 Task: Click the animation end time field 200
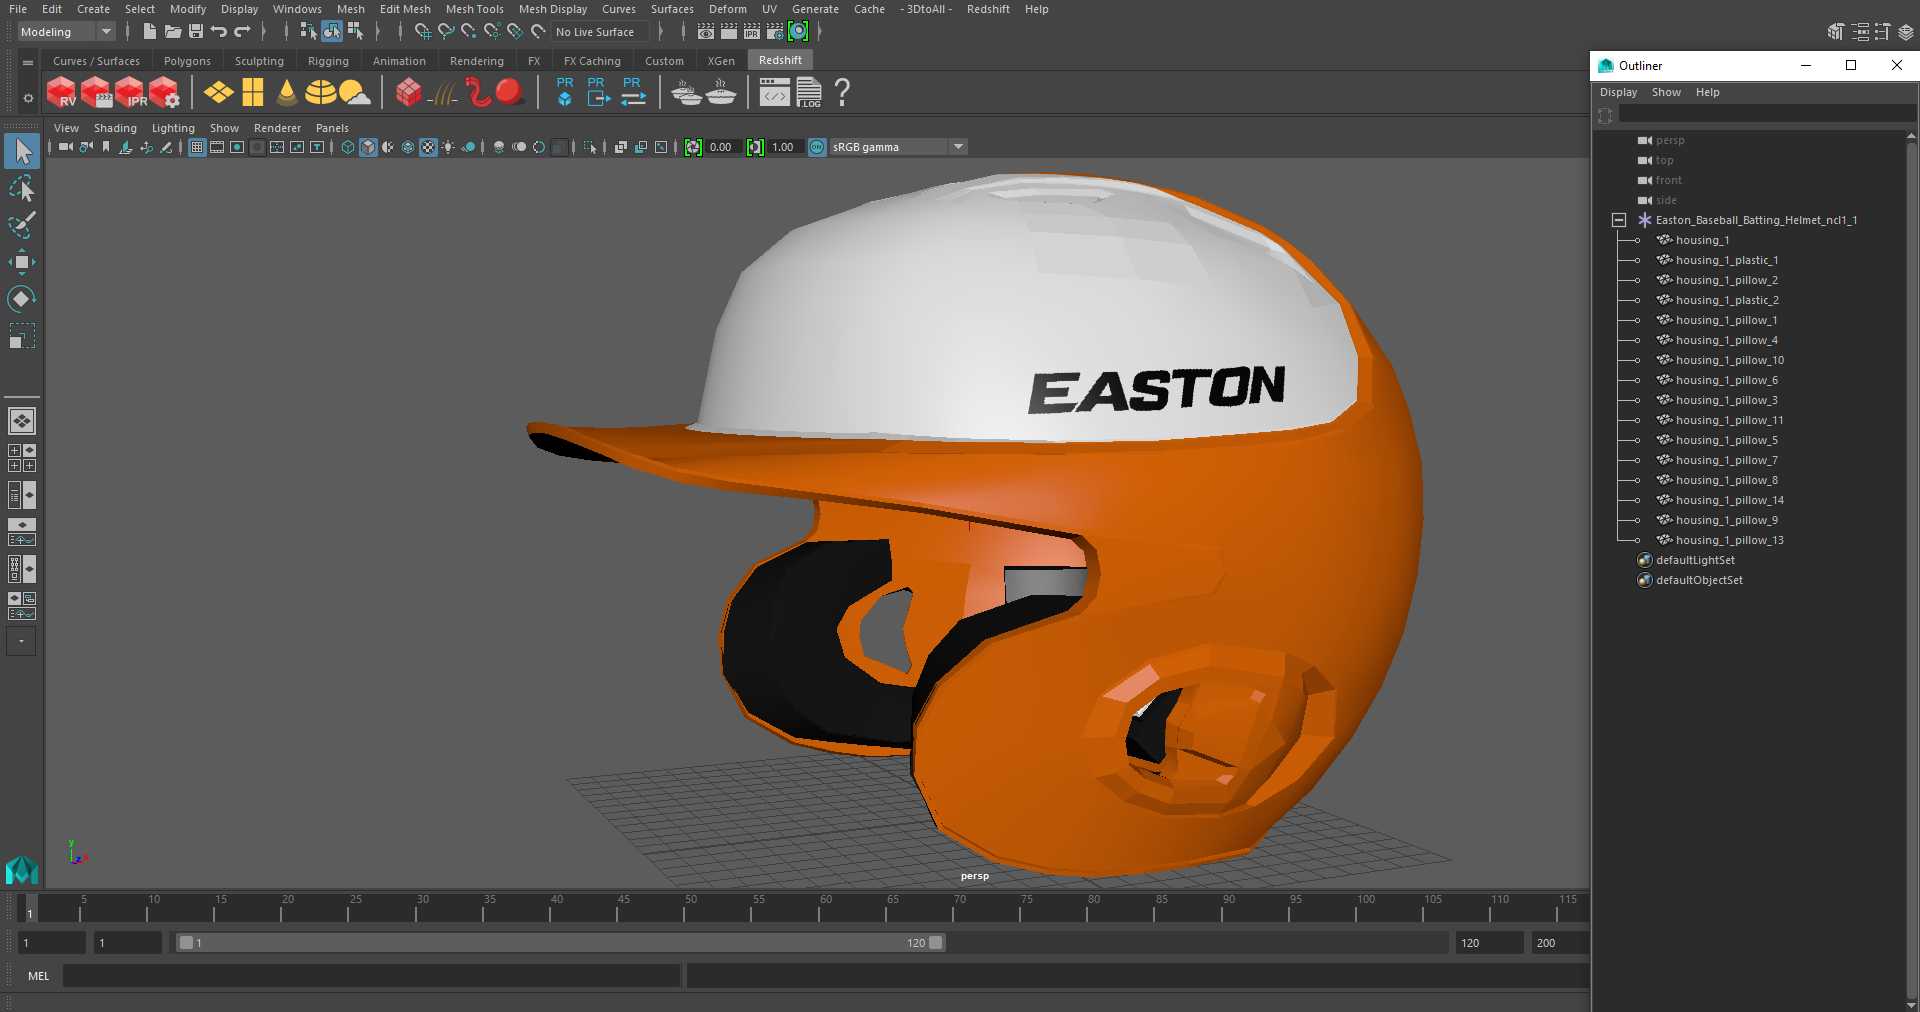click(1559, 943)
